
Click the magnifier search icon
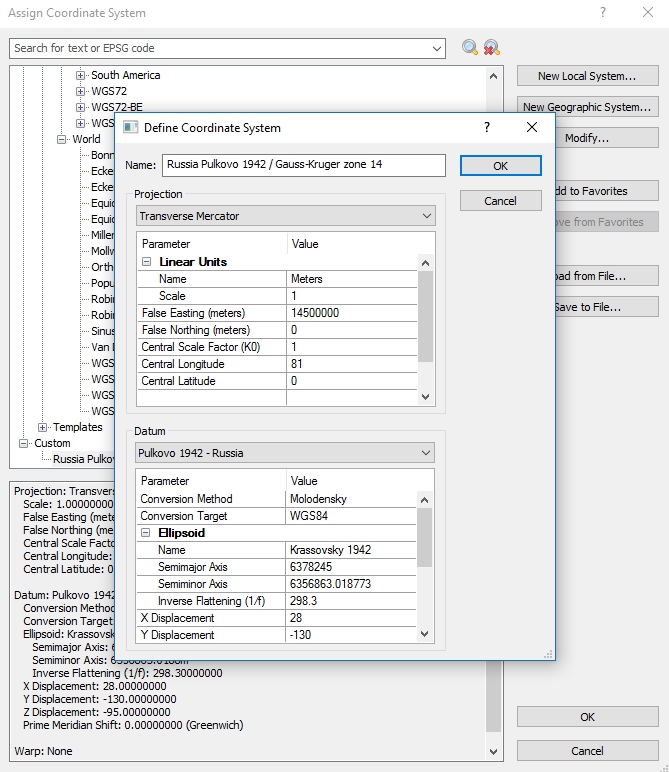click(470, 48)
